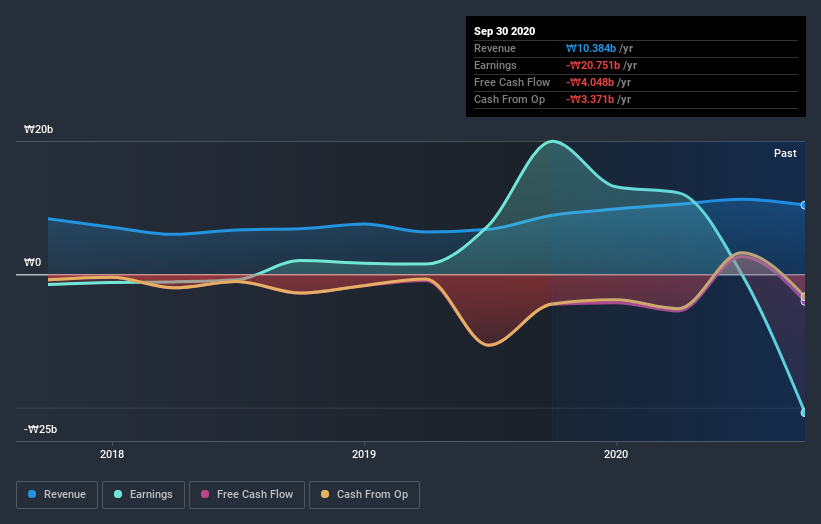This screenshot has height=524, width=821.
Task: Click the Earnings peak near late 2019
Action: (x=552, y=141)
